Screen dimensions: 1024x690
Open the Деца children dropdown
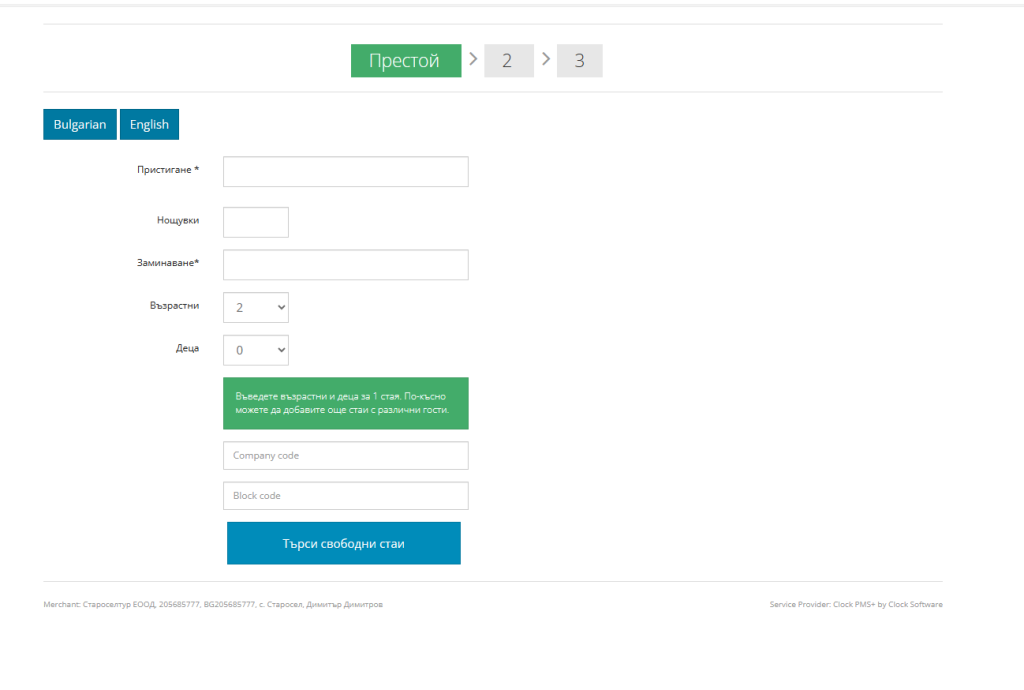pos(256,350)
